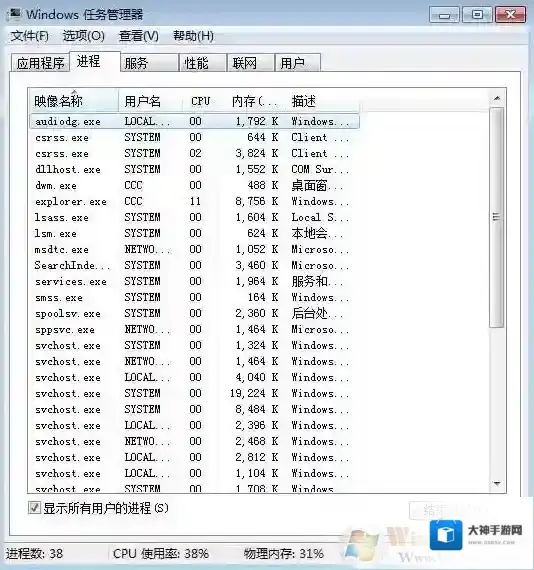The width and height of the screenshot is (534, 570).
Task: Click the COM Sur... description cell
Action: 320,169
